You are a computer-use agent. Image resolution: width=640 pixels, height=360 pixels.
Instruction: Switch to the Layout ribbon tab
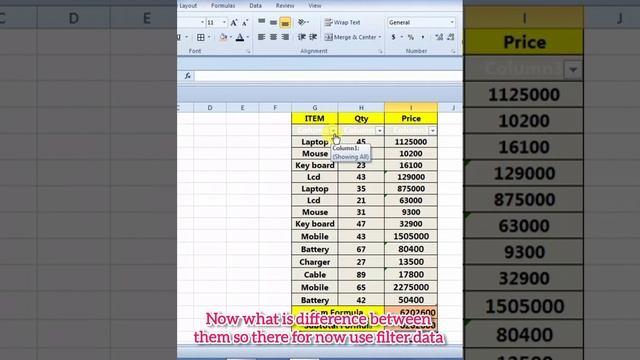click(x=188, y=6)
